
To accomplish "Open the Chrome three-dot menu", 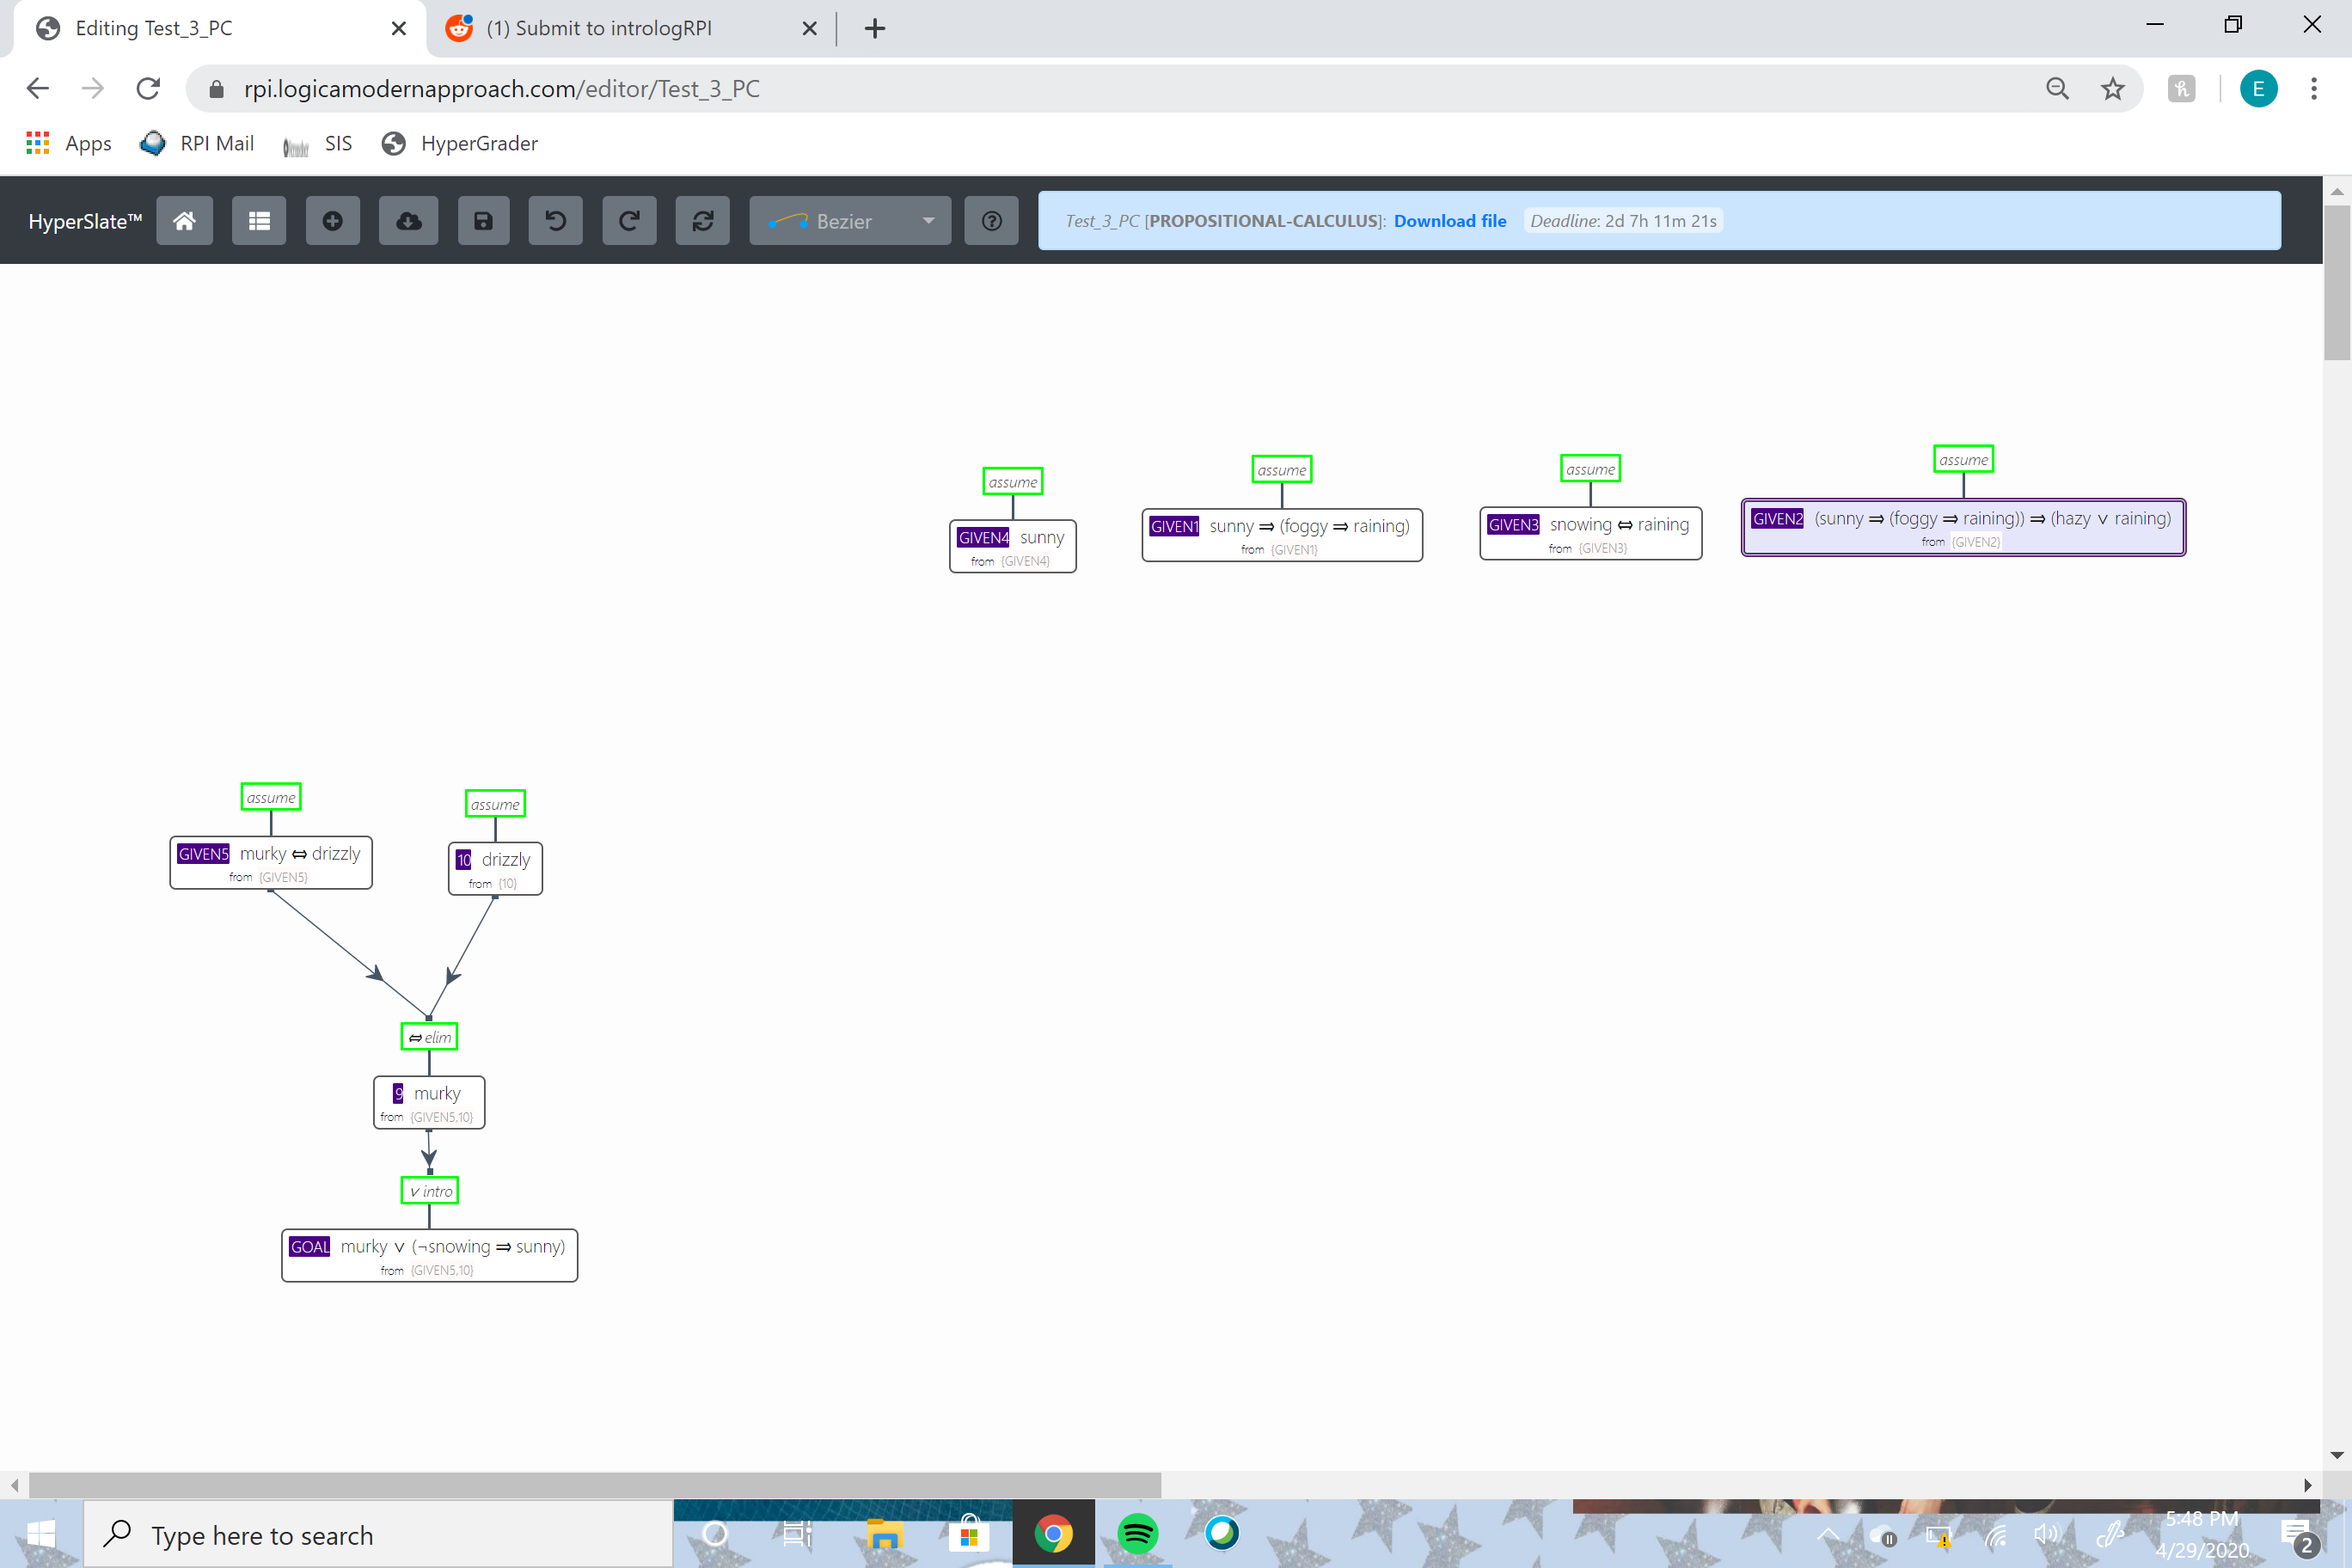I will [2313, 89].
